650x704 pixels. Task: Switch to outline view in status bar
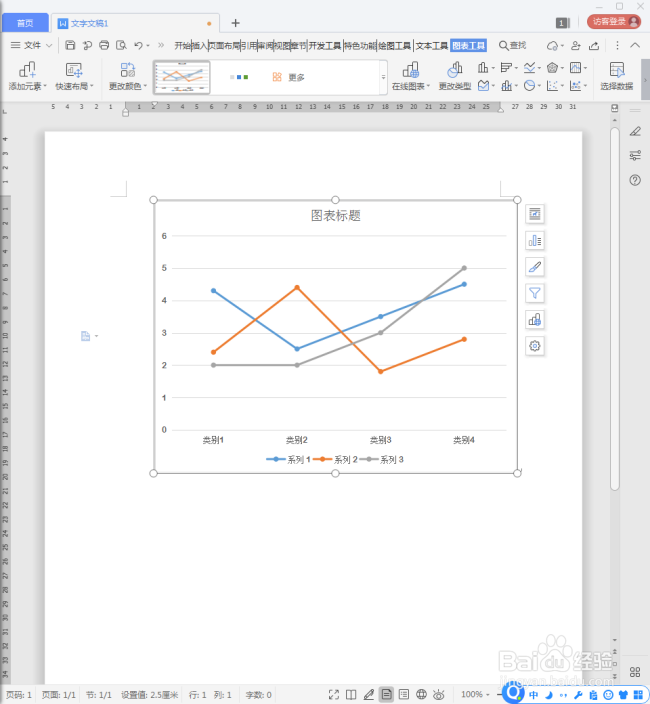point(404,695)
